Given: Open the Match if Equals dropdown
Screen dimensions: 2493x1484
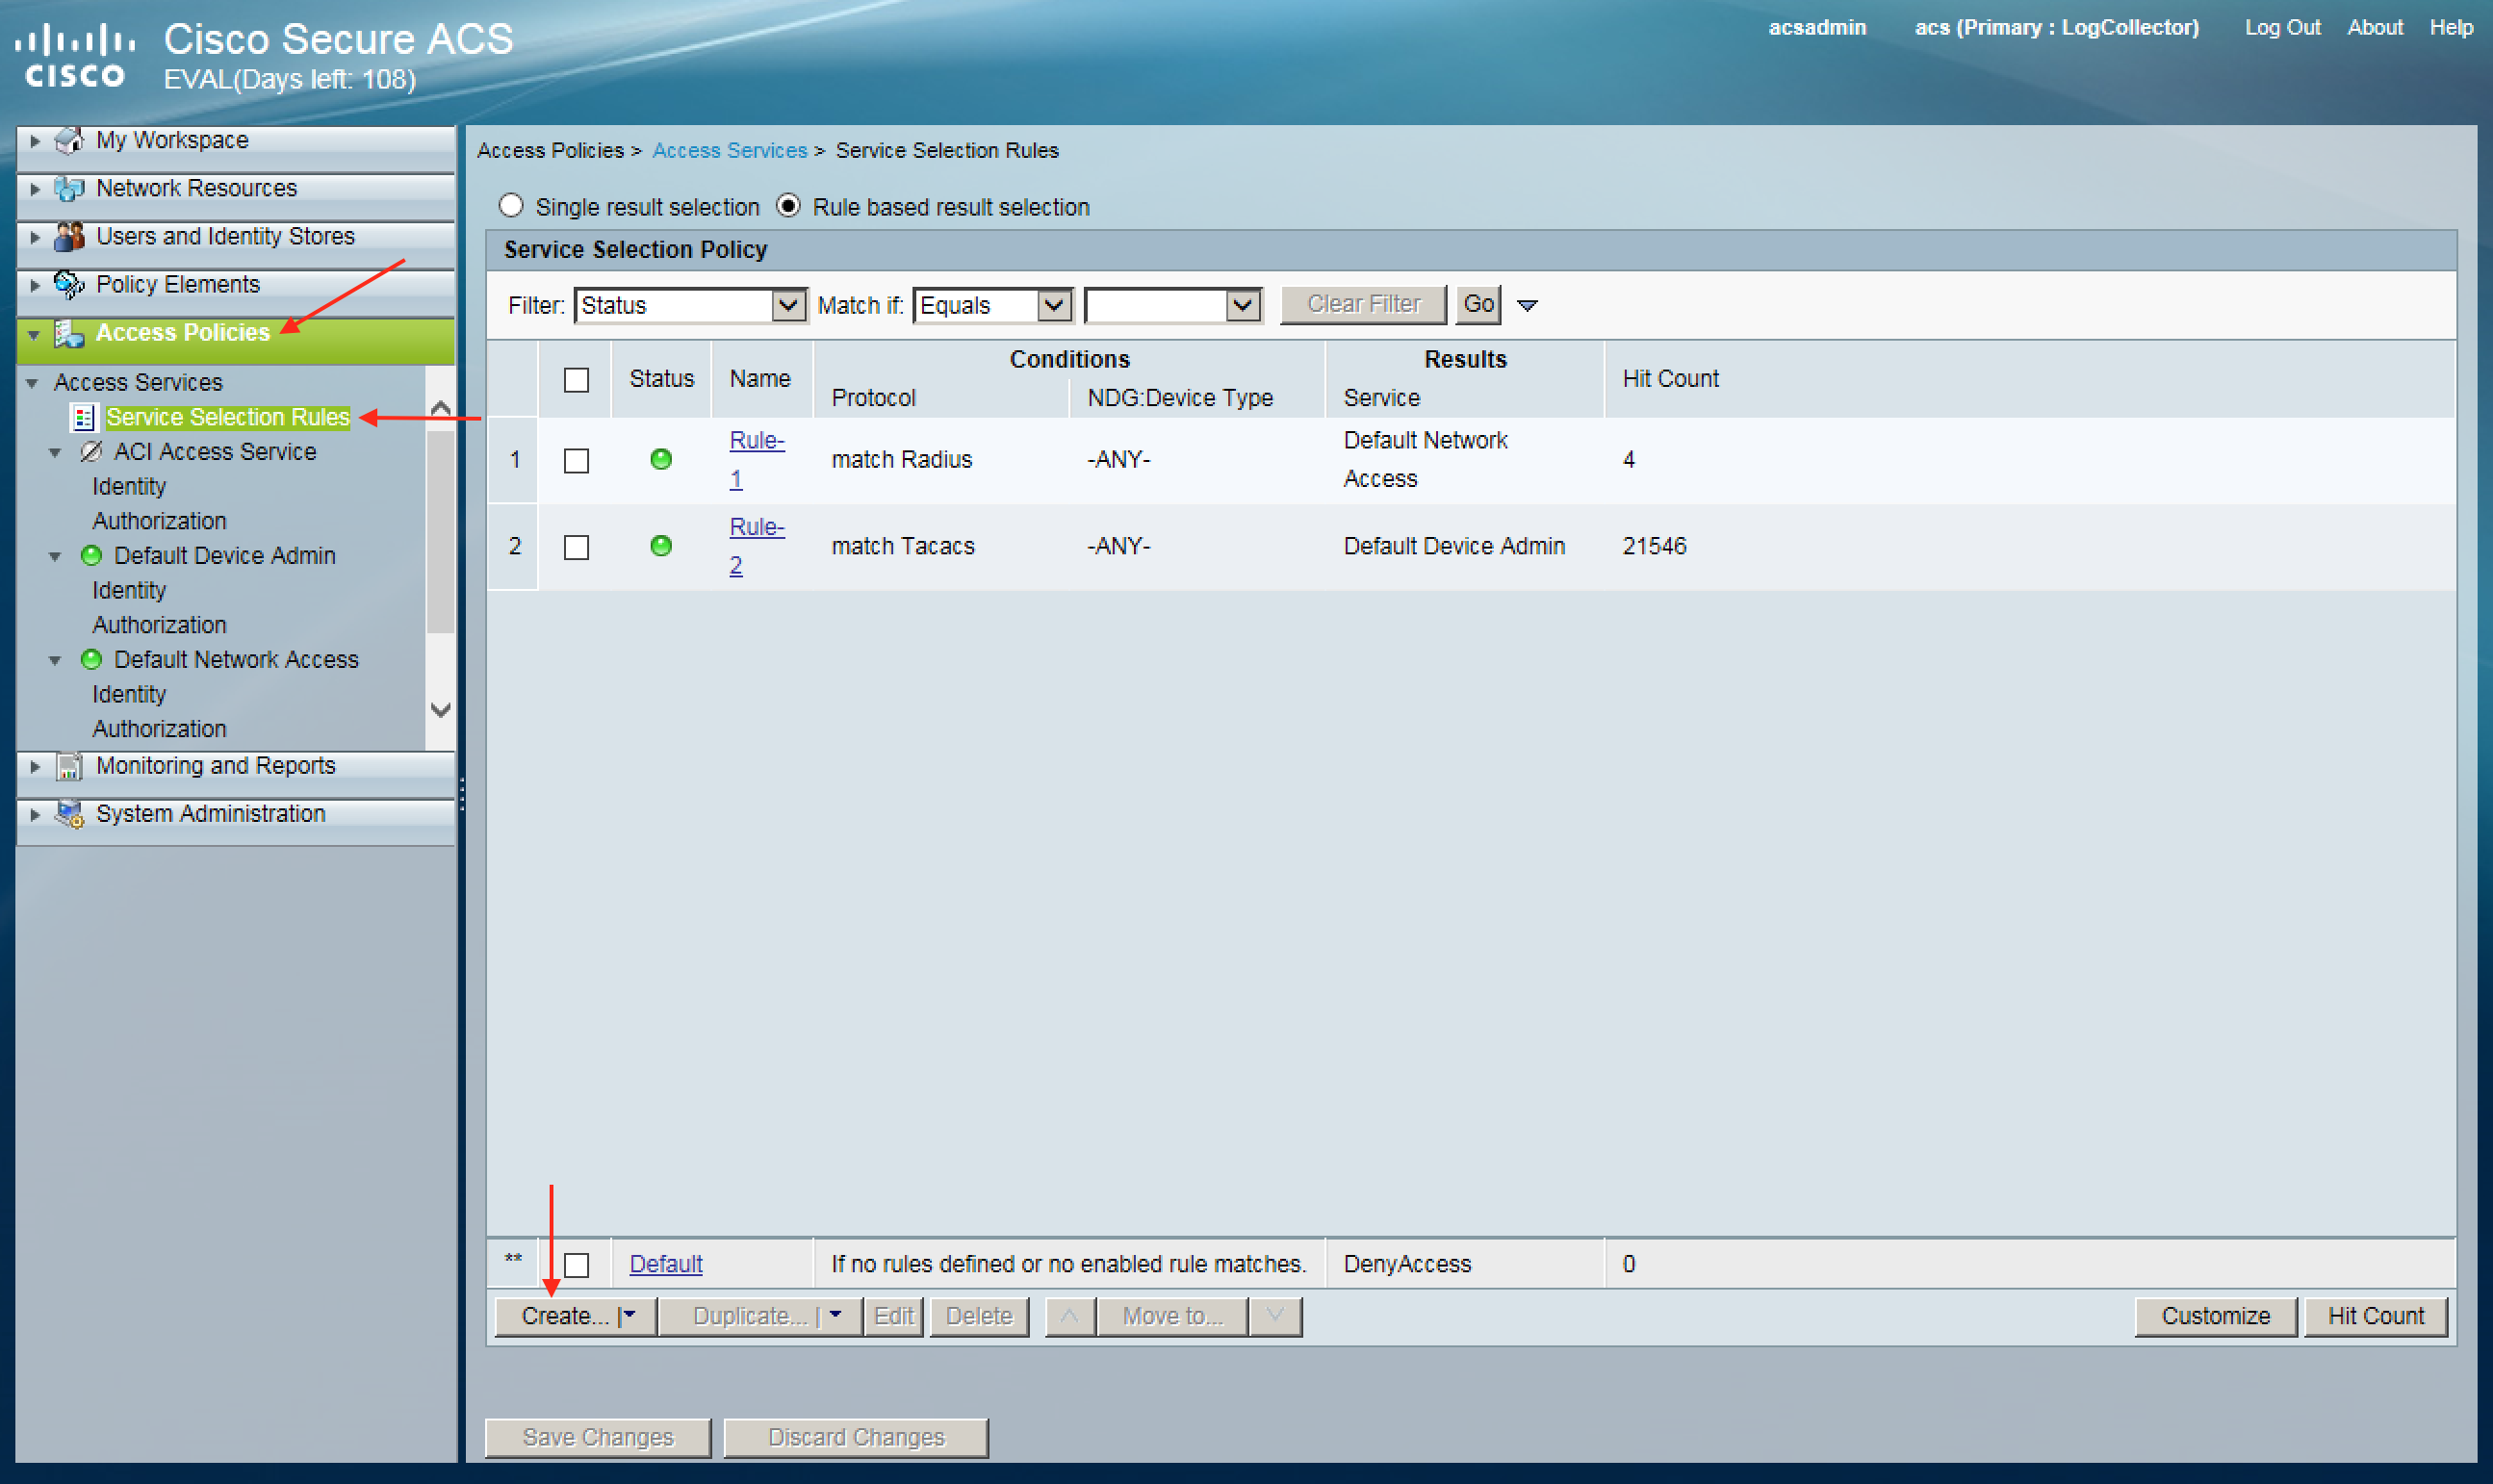Looking at the screenshot, I should pos(1053,305).
